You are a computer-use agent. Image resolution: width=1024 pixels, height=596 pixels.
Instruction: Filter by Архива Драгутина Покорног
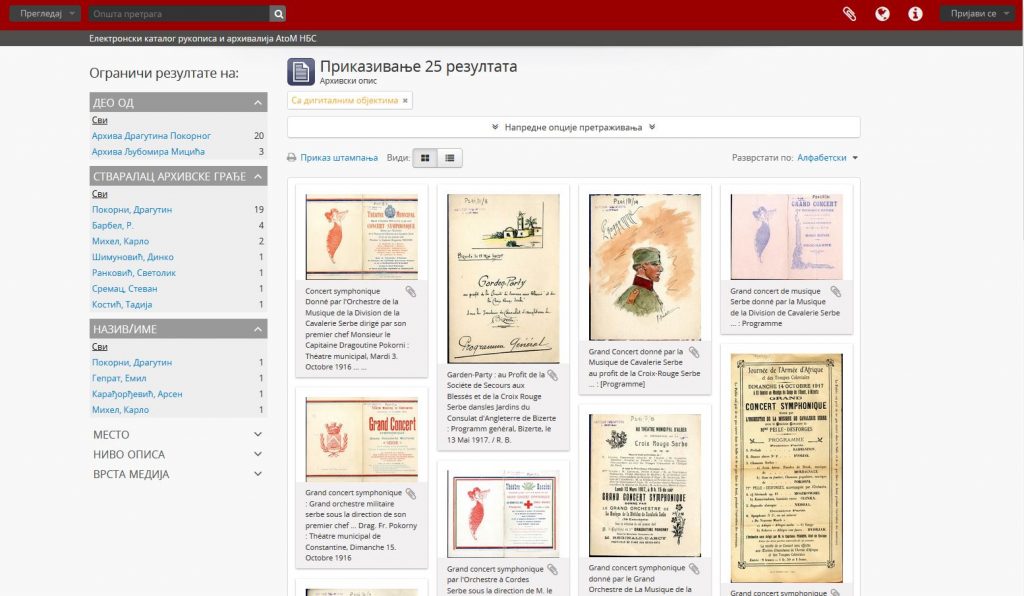(151, 136)
